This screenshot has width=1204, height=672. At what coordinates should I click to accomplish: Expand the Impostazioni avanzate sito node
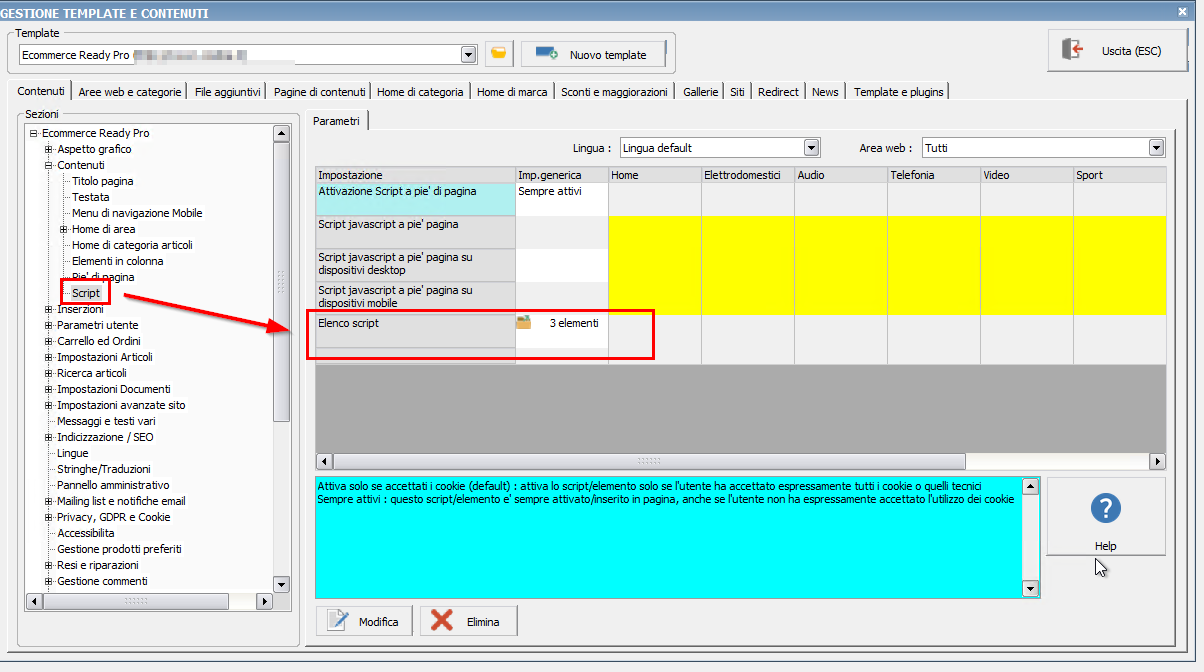[x=49, y=405]
